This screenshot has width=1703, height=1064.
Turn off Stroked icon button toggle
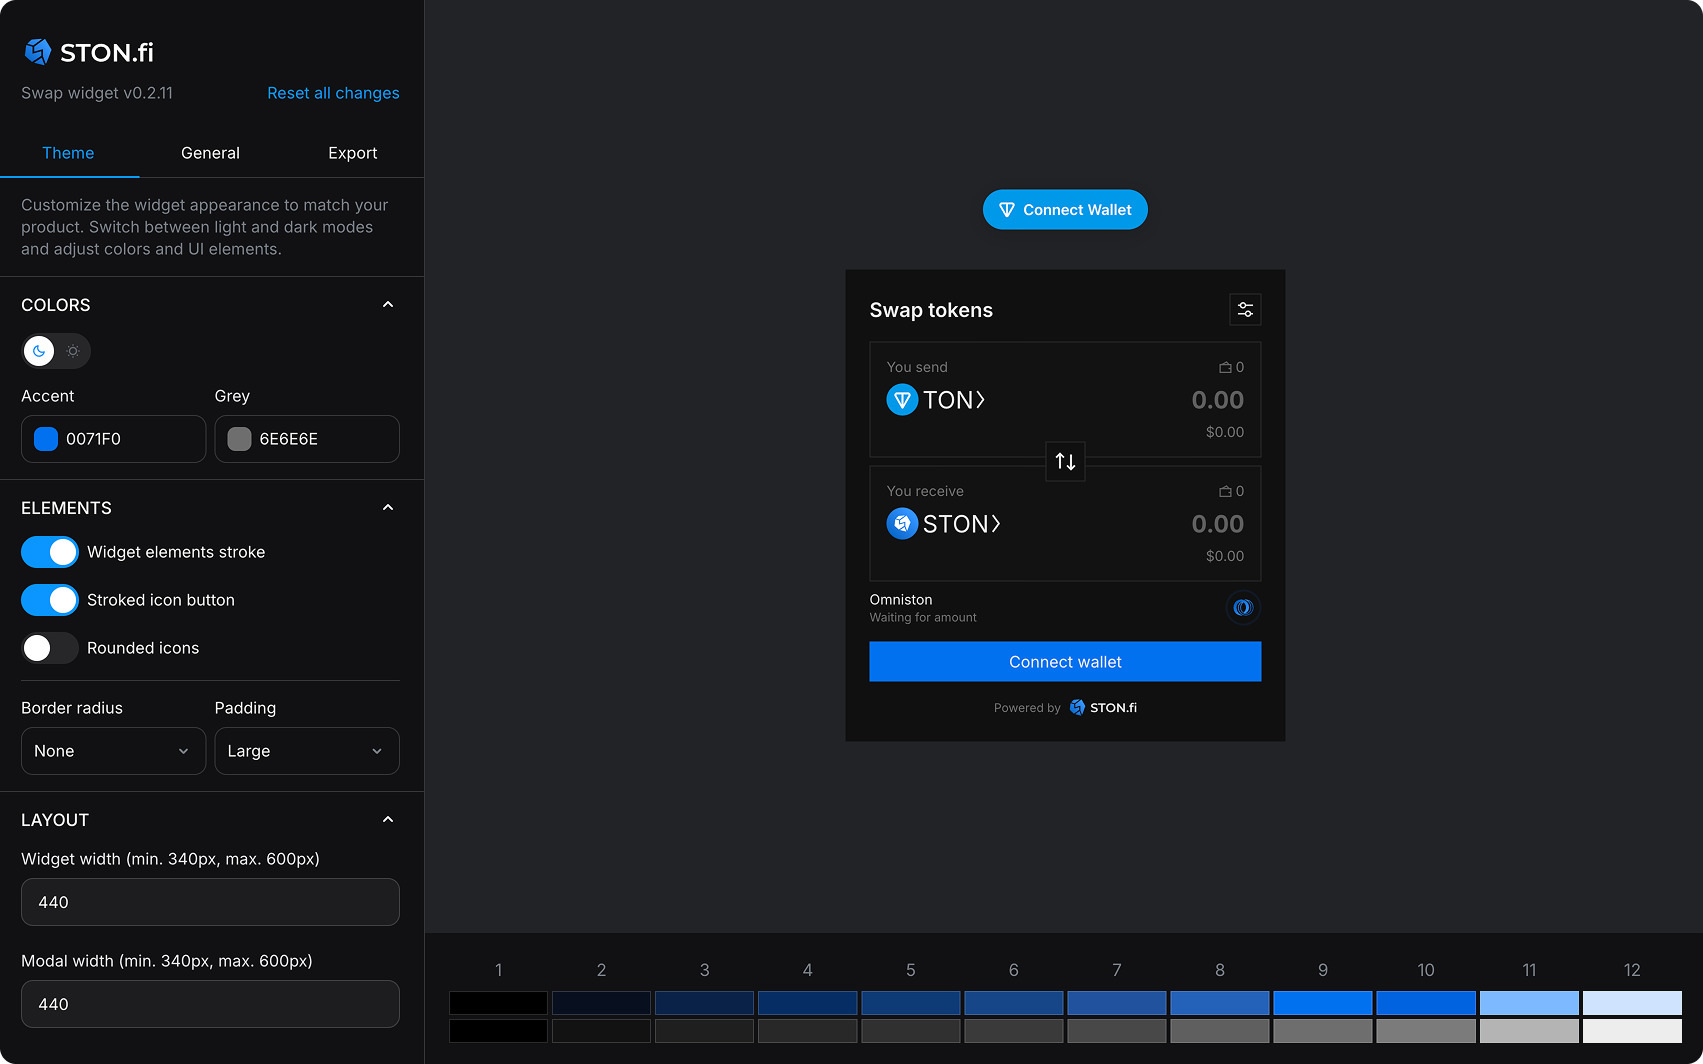coord(50,600)
